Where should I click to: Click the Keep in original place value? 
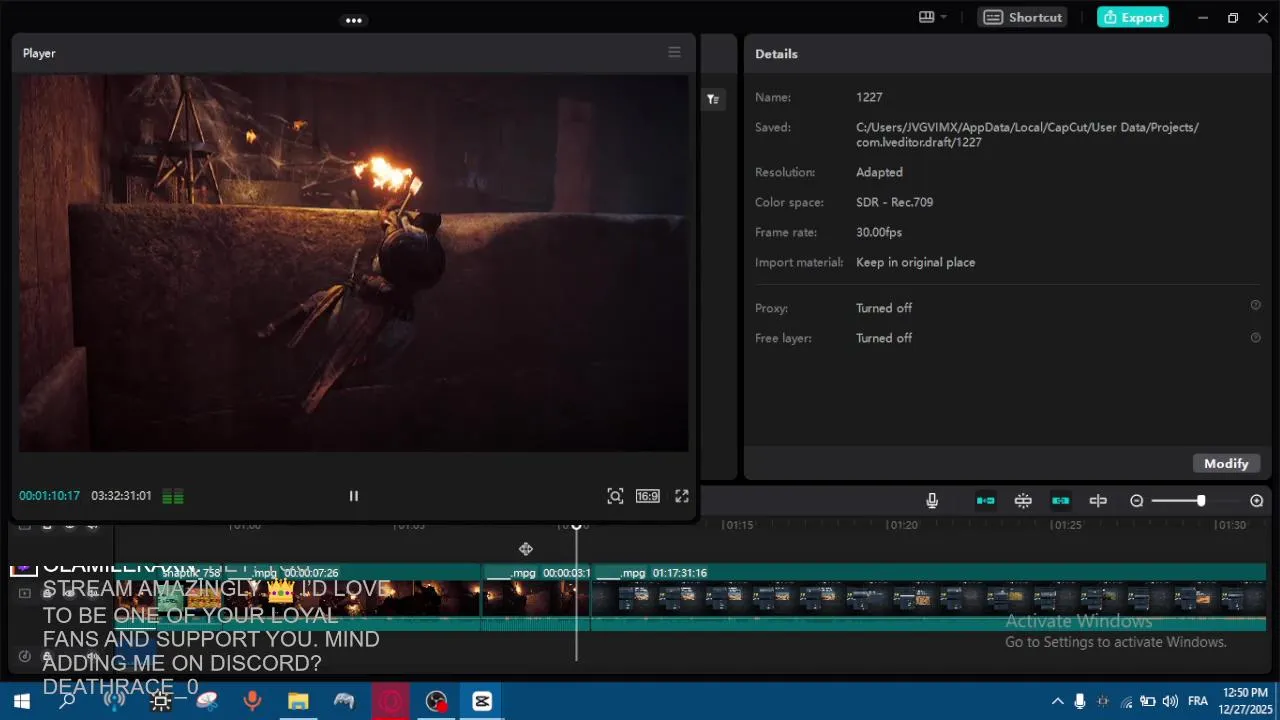(915, 262)
